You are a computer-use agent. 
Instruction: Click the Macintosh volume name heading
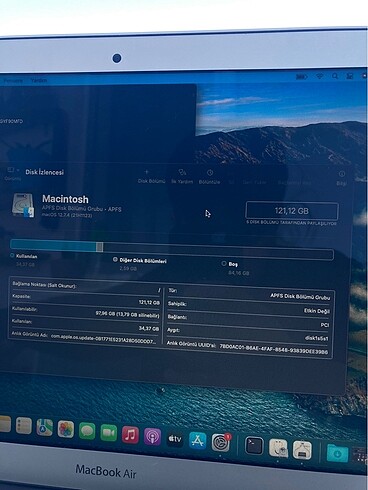(x=65, y=199)
